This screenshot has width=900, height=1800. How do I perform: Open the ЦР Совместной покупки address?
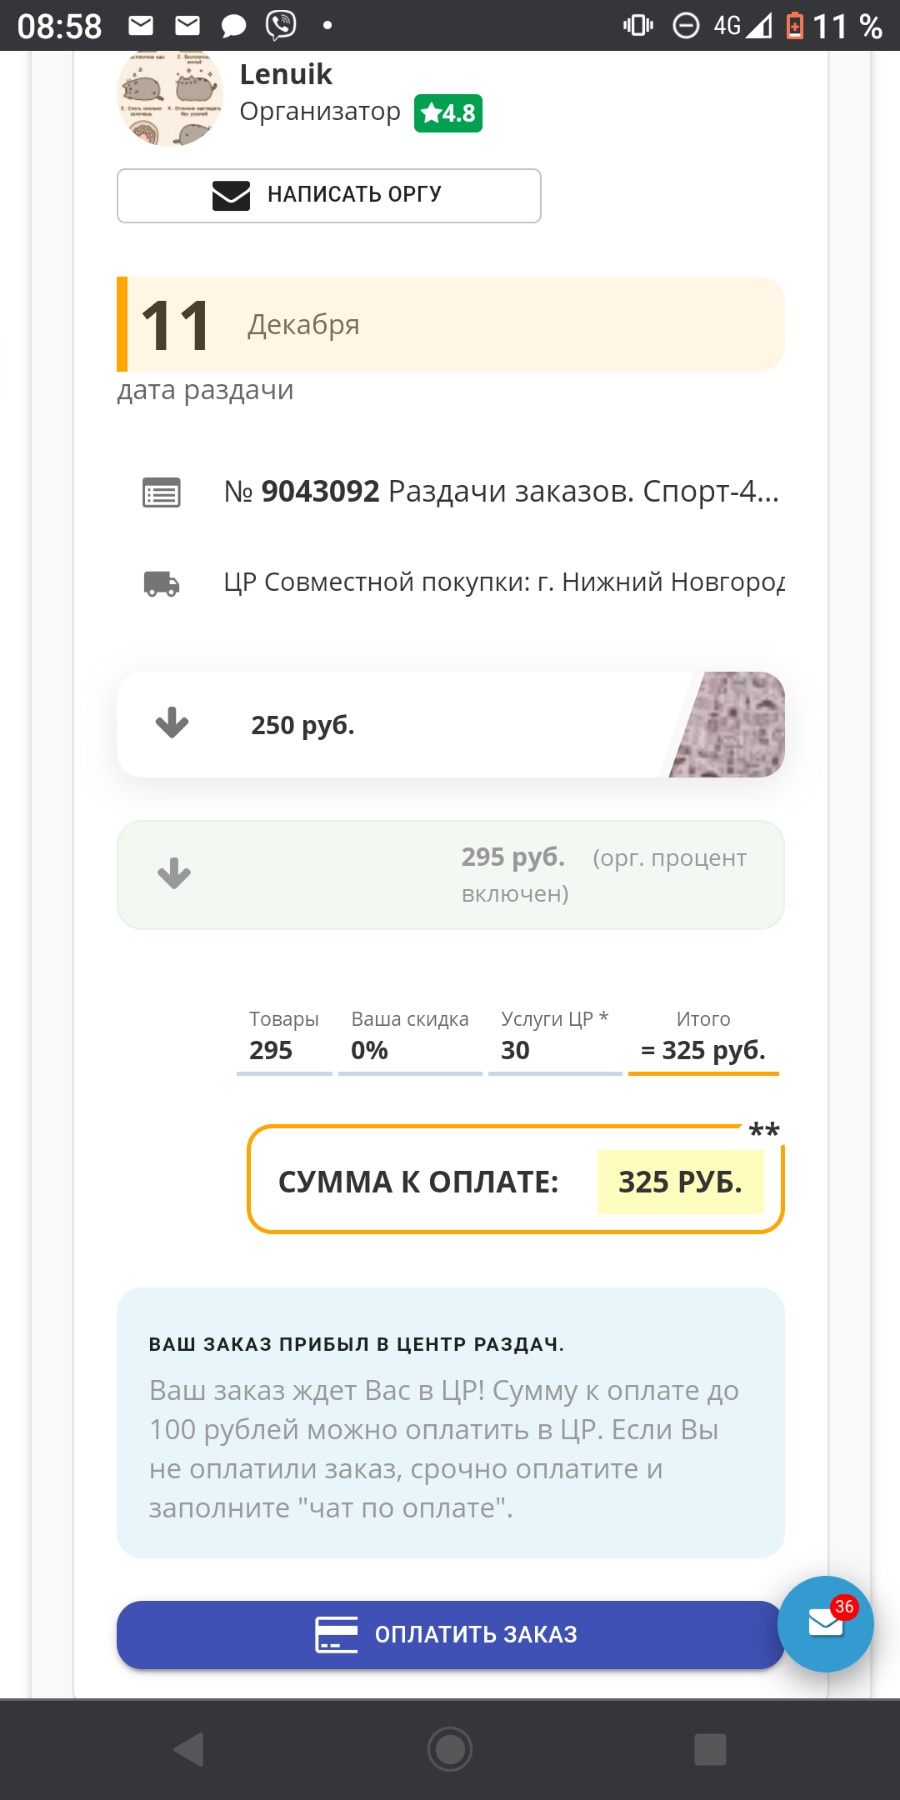tap(503, 582)
